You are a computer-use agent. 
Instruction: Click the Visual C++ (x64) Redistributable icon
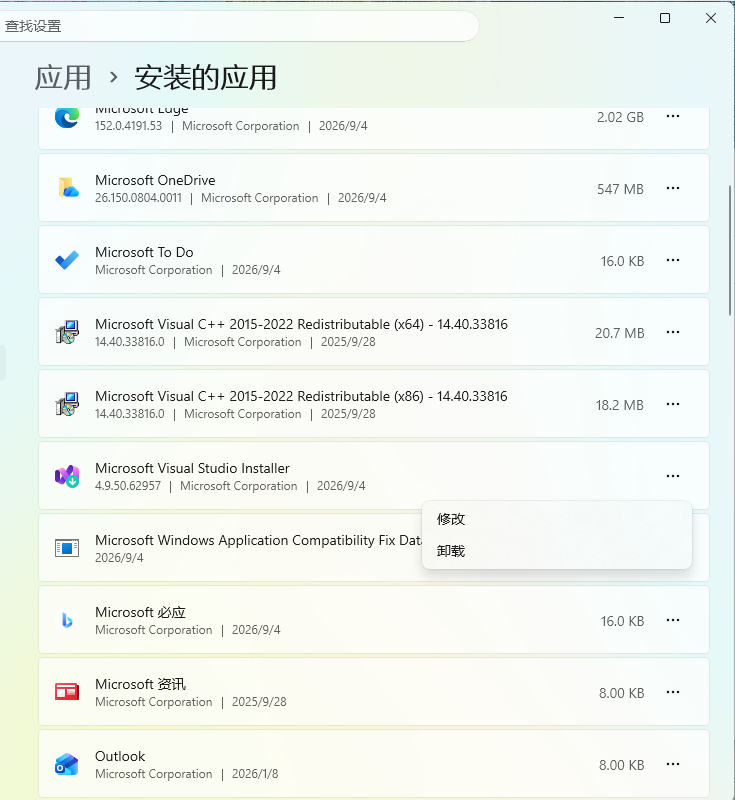(x=67, y=332)
